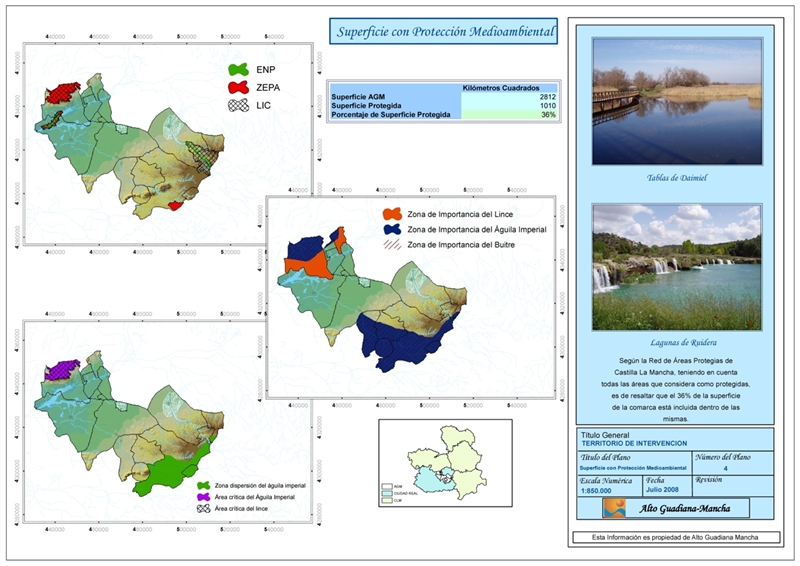Click 'Área crítica del lince' legend text
The width and height of the screenshot is (800, 566).
click(241, 509)
